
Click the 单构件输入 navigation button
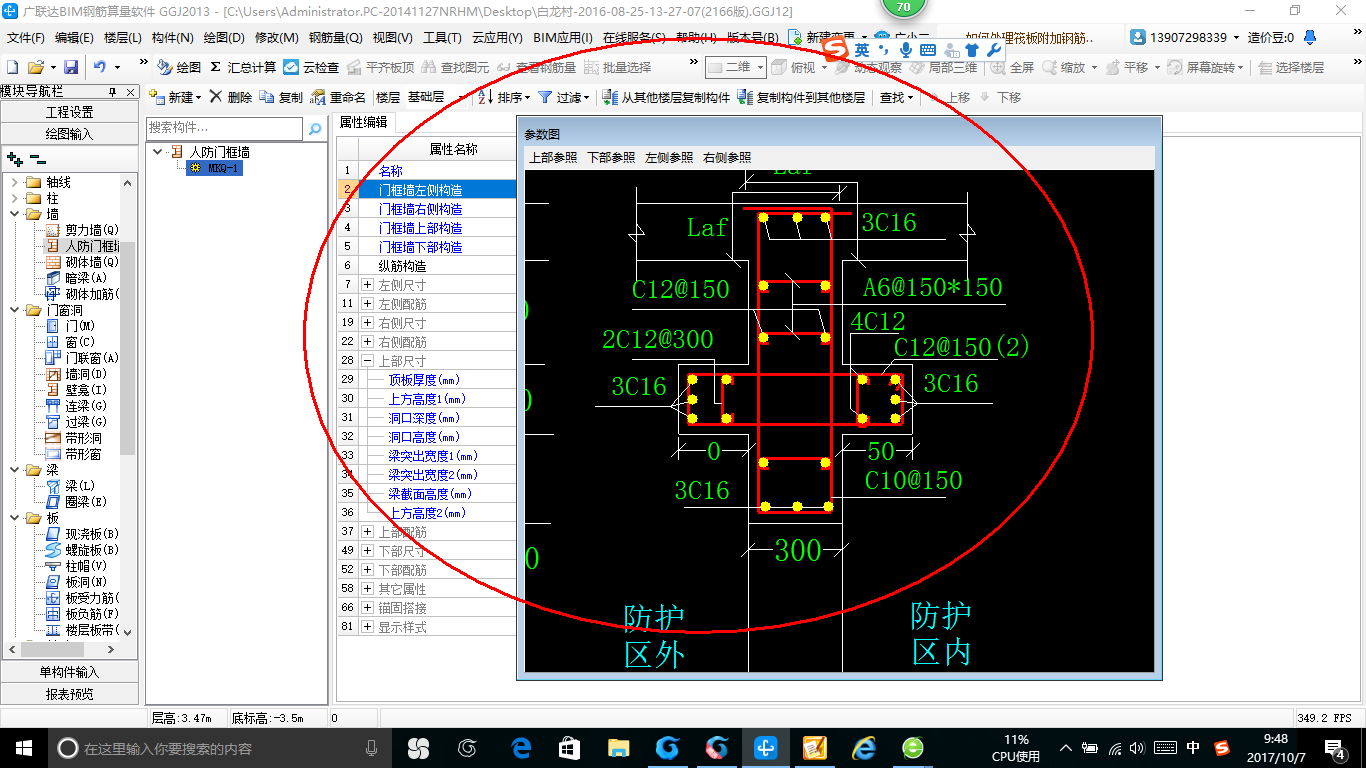tap(70, 672)
